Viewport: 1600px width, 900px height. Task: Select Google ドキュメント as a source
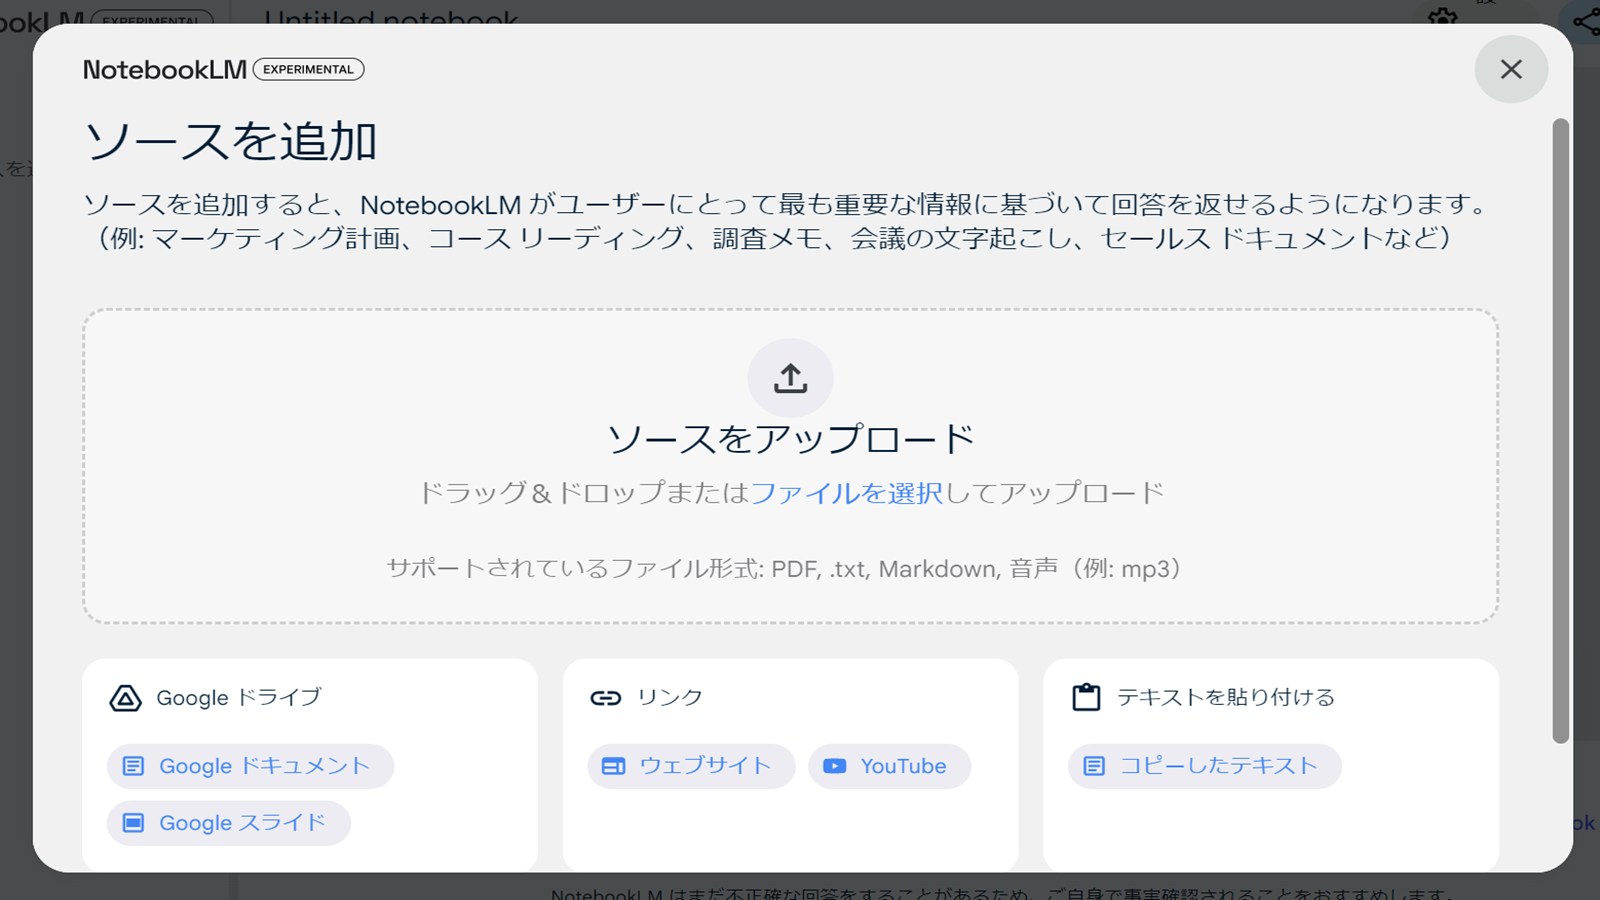[x=249, y=765]
